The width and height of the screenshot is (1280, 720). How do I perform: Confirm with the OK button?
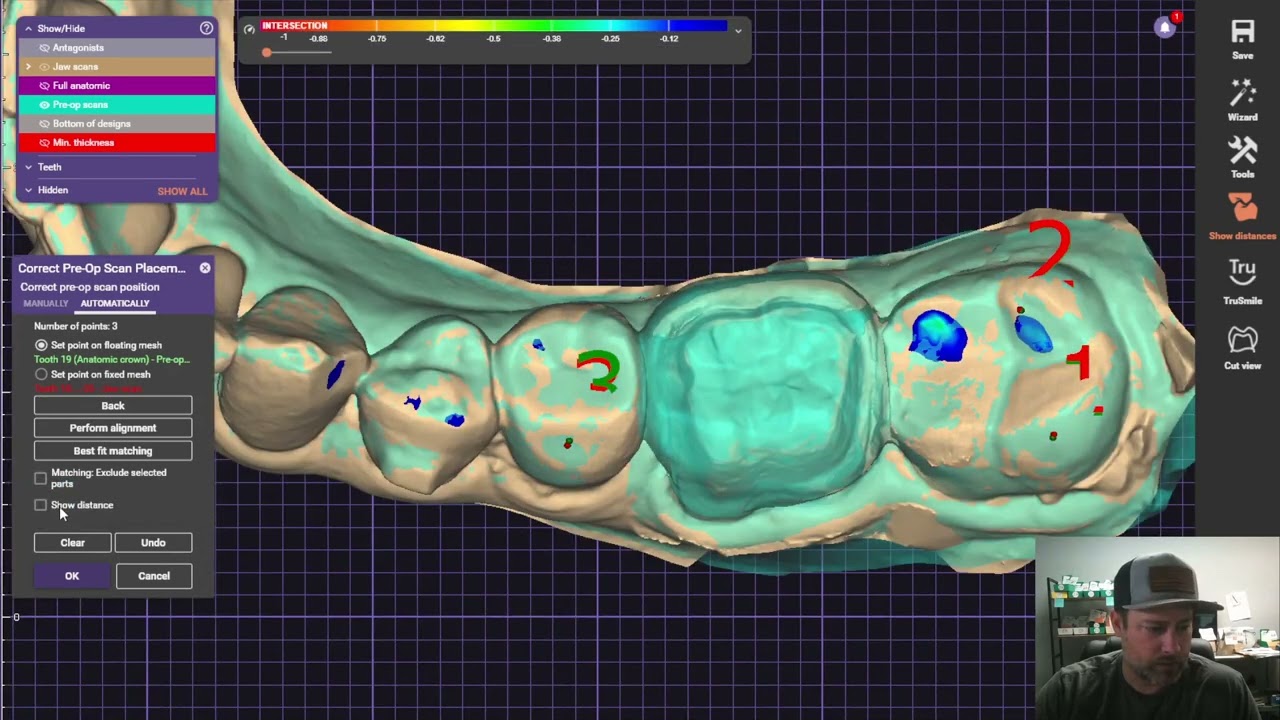[72, 576]
